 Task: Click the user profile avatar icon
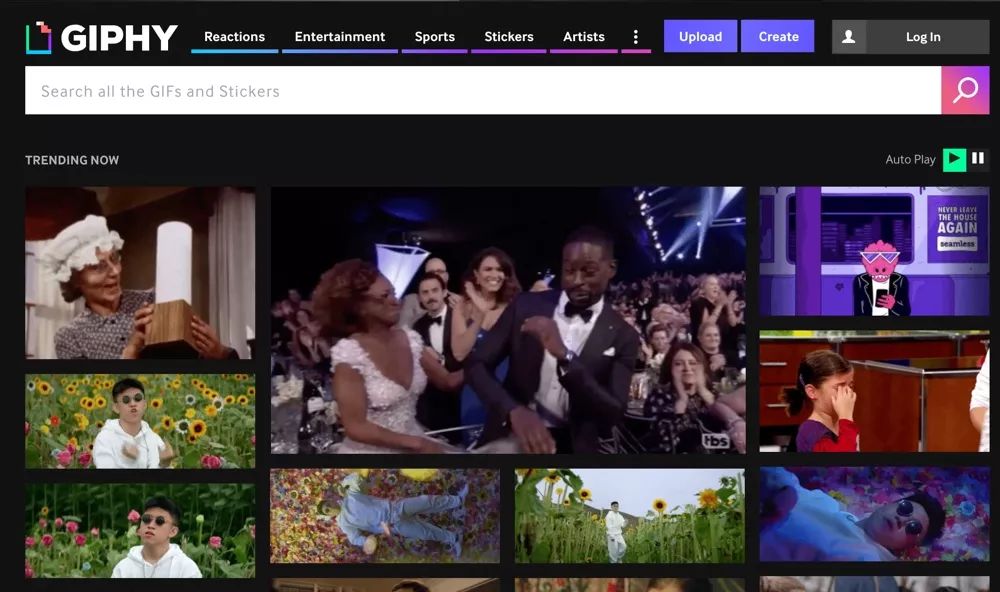[x=849, y=37]
